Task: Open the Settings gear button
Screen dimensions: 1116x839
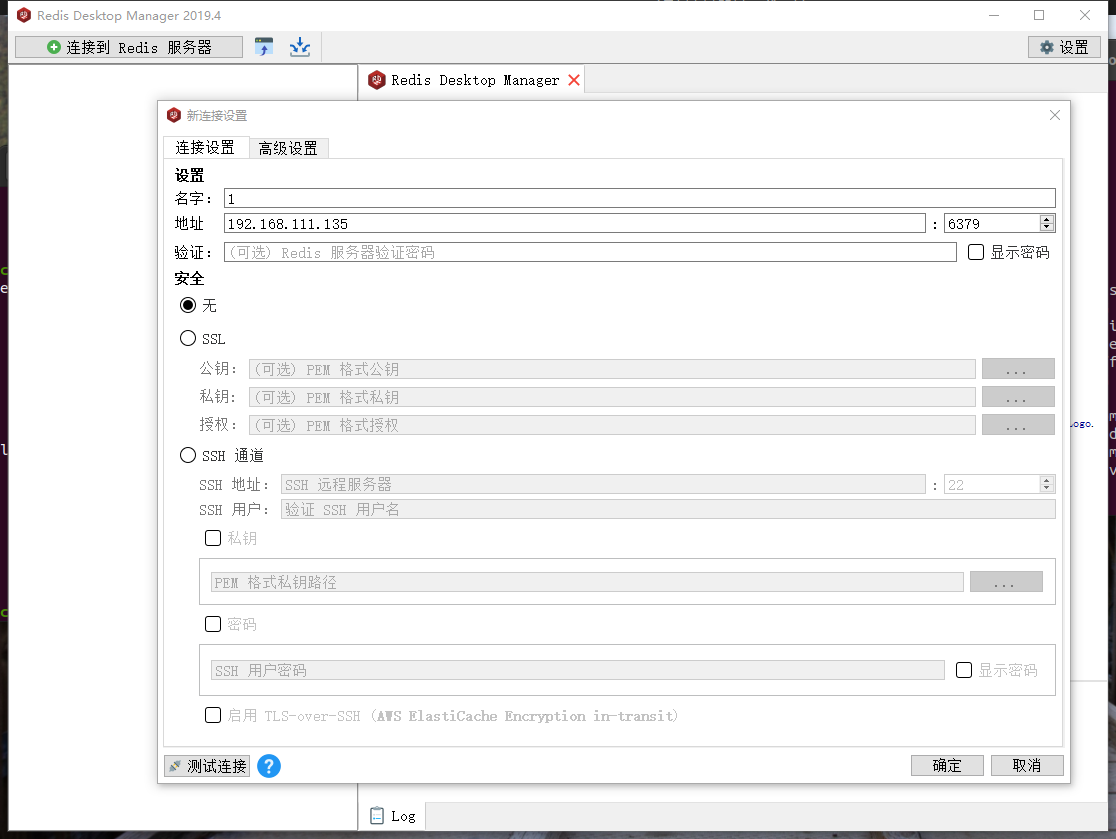Action: (x=1064, y=47)
